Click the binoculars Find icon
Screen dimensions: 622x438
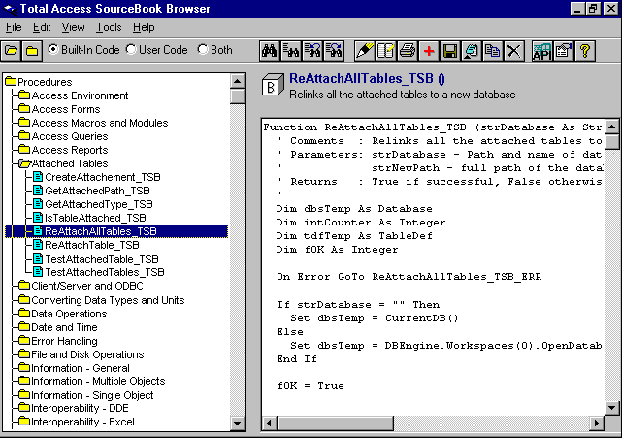tap(269, 51)
